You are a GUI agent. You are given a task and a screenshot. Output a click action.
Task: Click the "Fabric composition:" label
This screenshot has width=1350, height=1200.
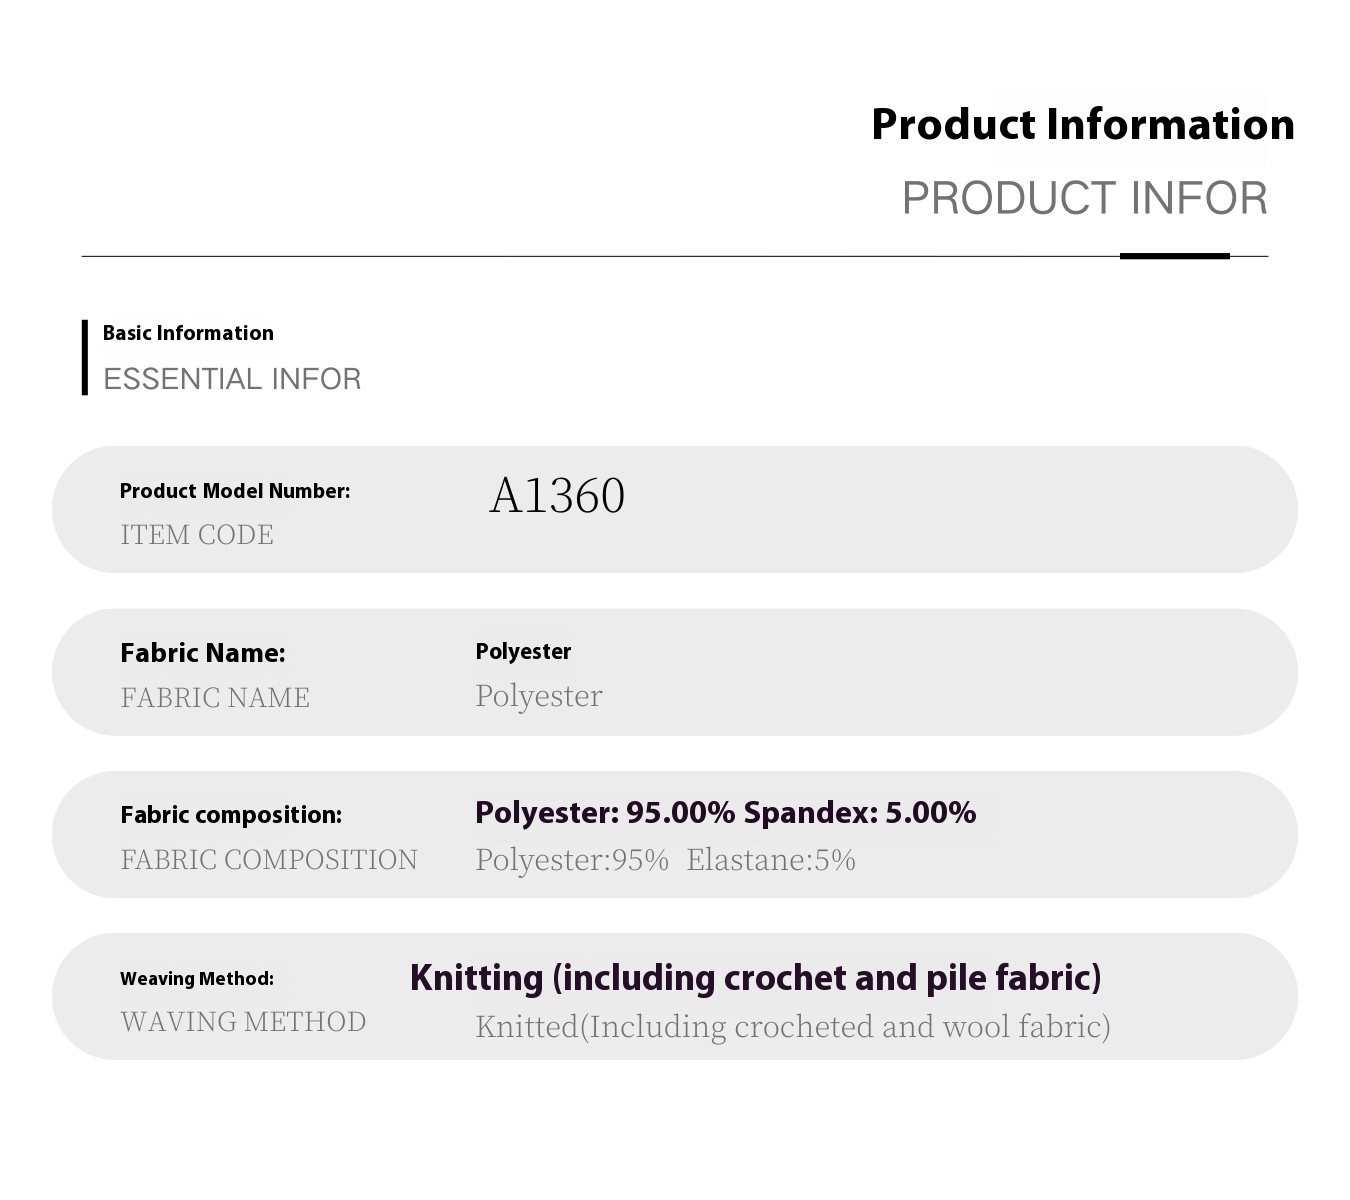(231, 815)
